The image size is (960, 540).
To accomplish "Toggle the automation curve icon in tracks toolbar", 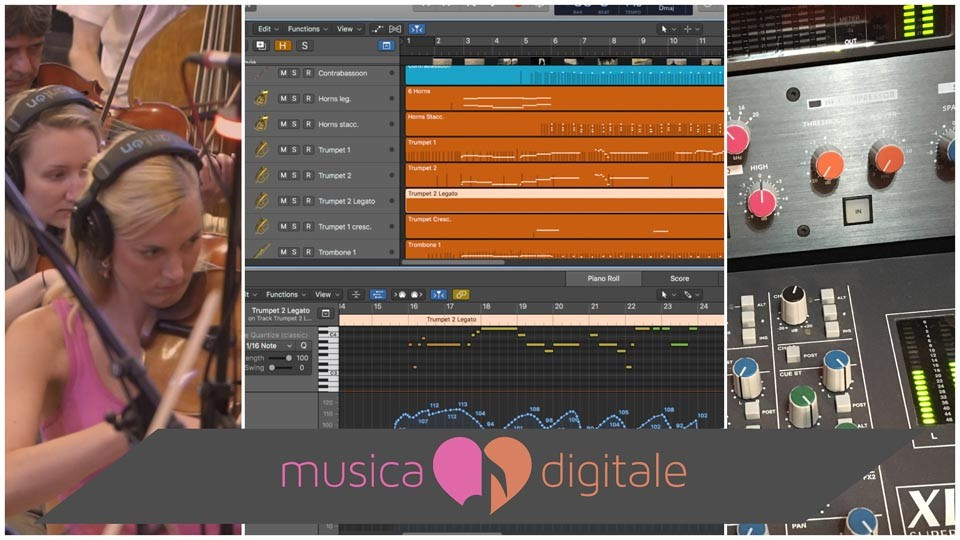I will click(379, 30).
